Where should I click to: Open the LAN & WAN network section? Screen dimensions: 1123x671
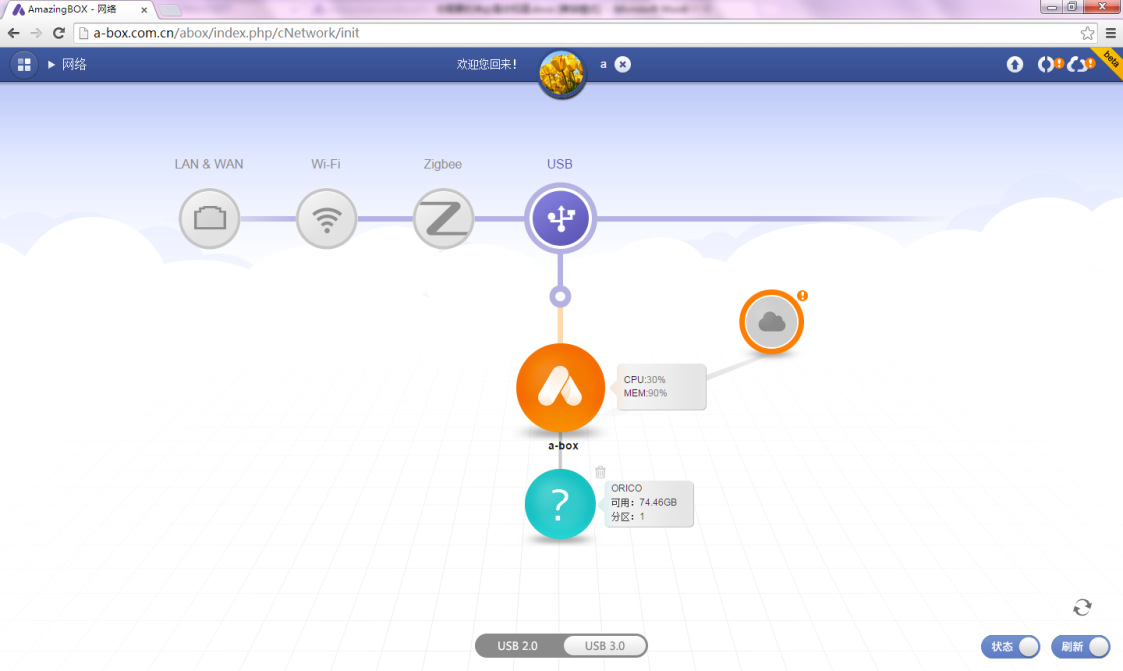pos(209,219)
